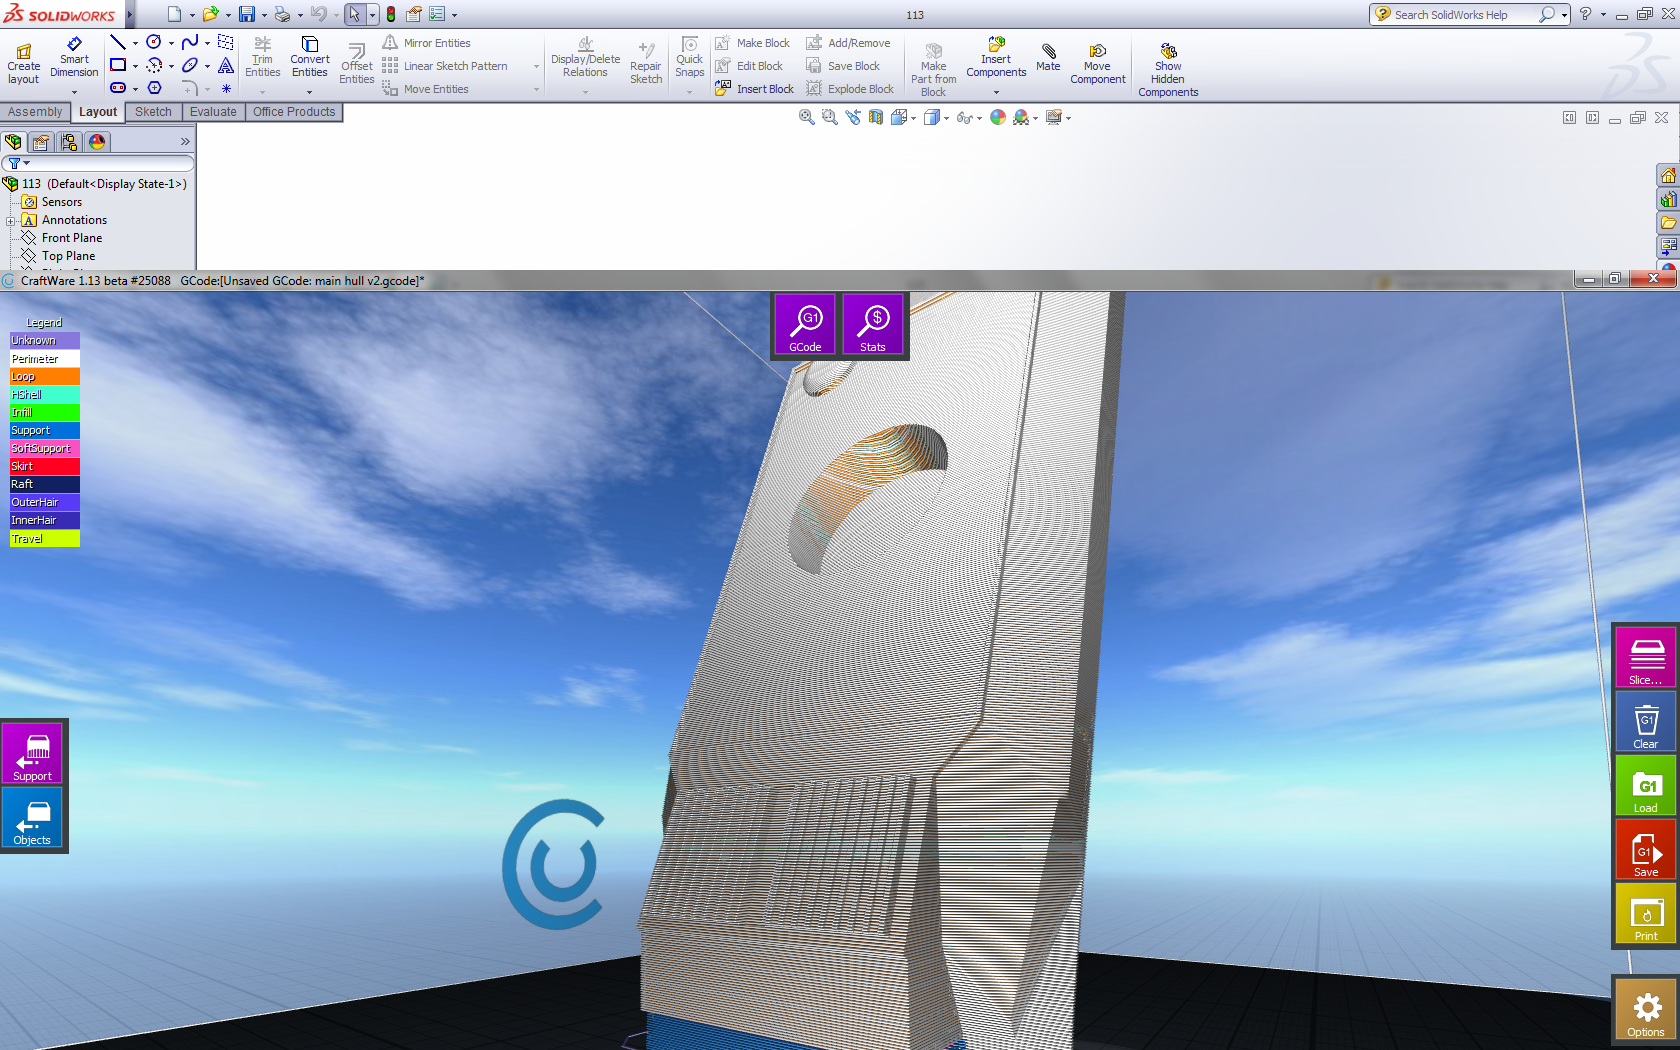Expand the Insert Components dropdown arrow
This screenshot has width=1680, height=1050.
996,92
